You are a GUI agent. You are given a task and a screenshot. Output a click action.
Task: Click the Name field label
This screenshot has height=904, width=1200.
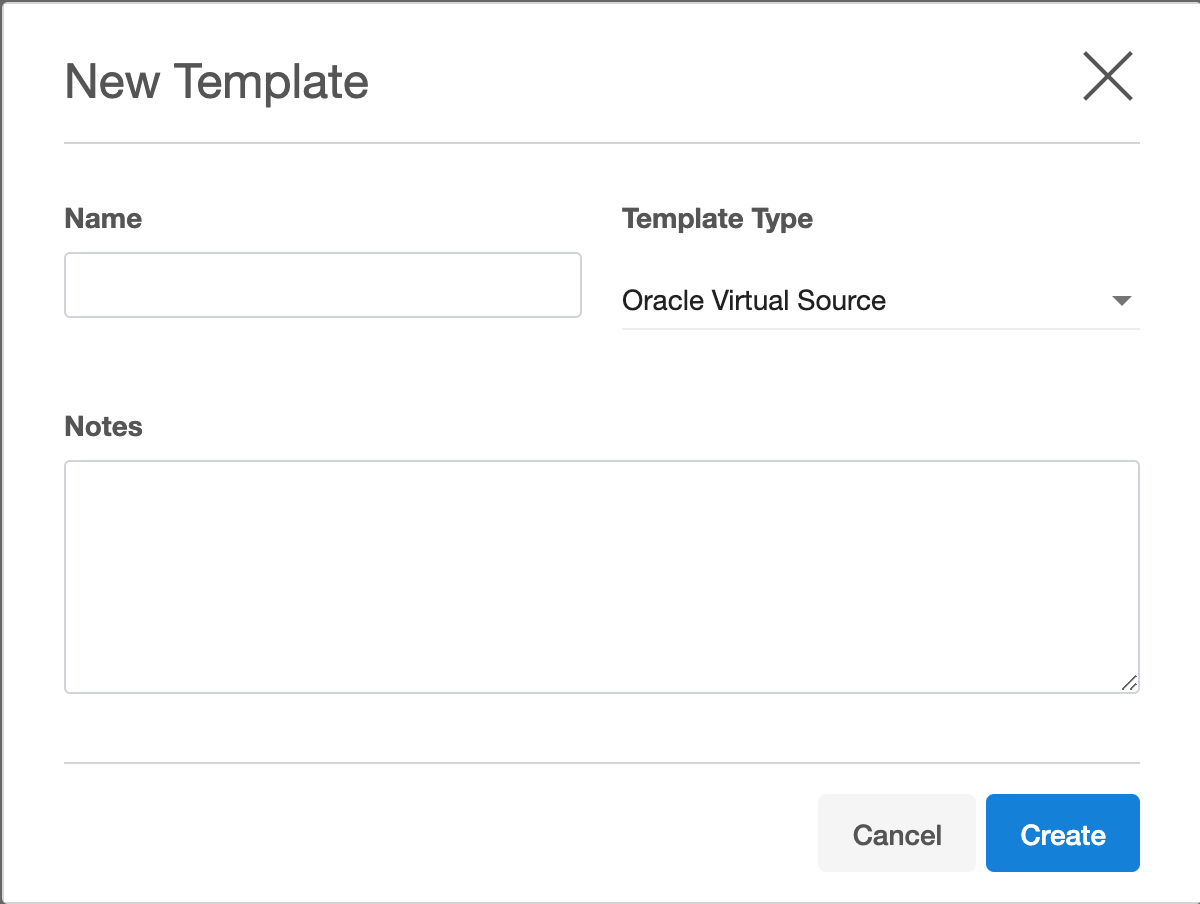click(x=103, y=219)
